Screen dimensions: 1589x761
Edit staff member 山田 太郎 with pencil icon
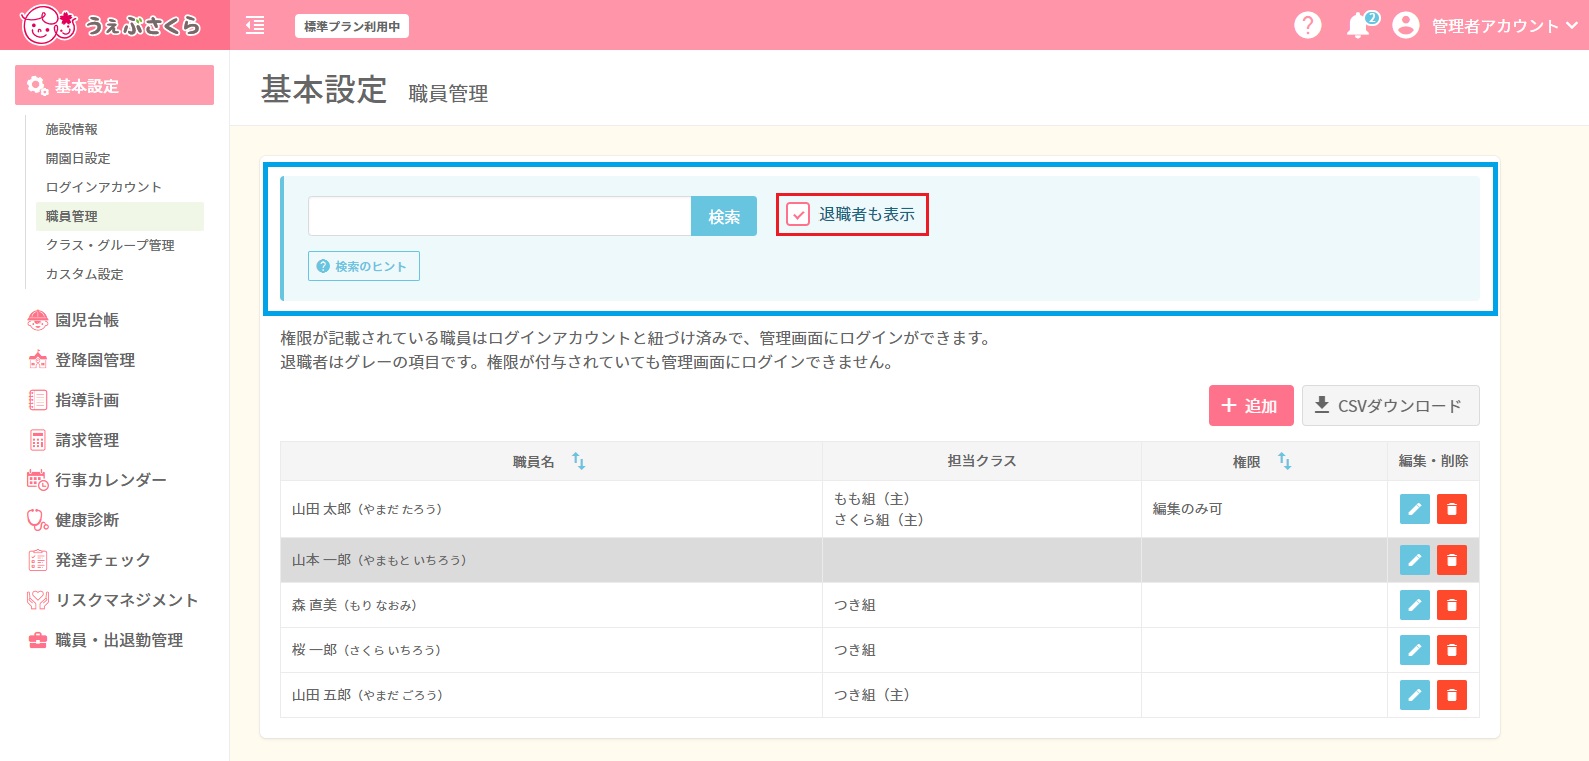(1414, 509)
